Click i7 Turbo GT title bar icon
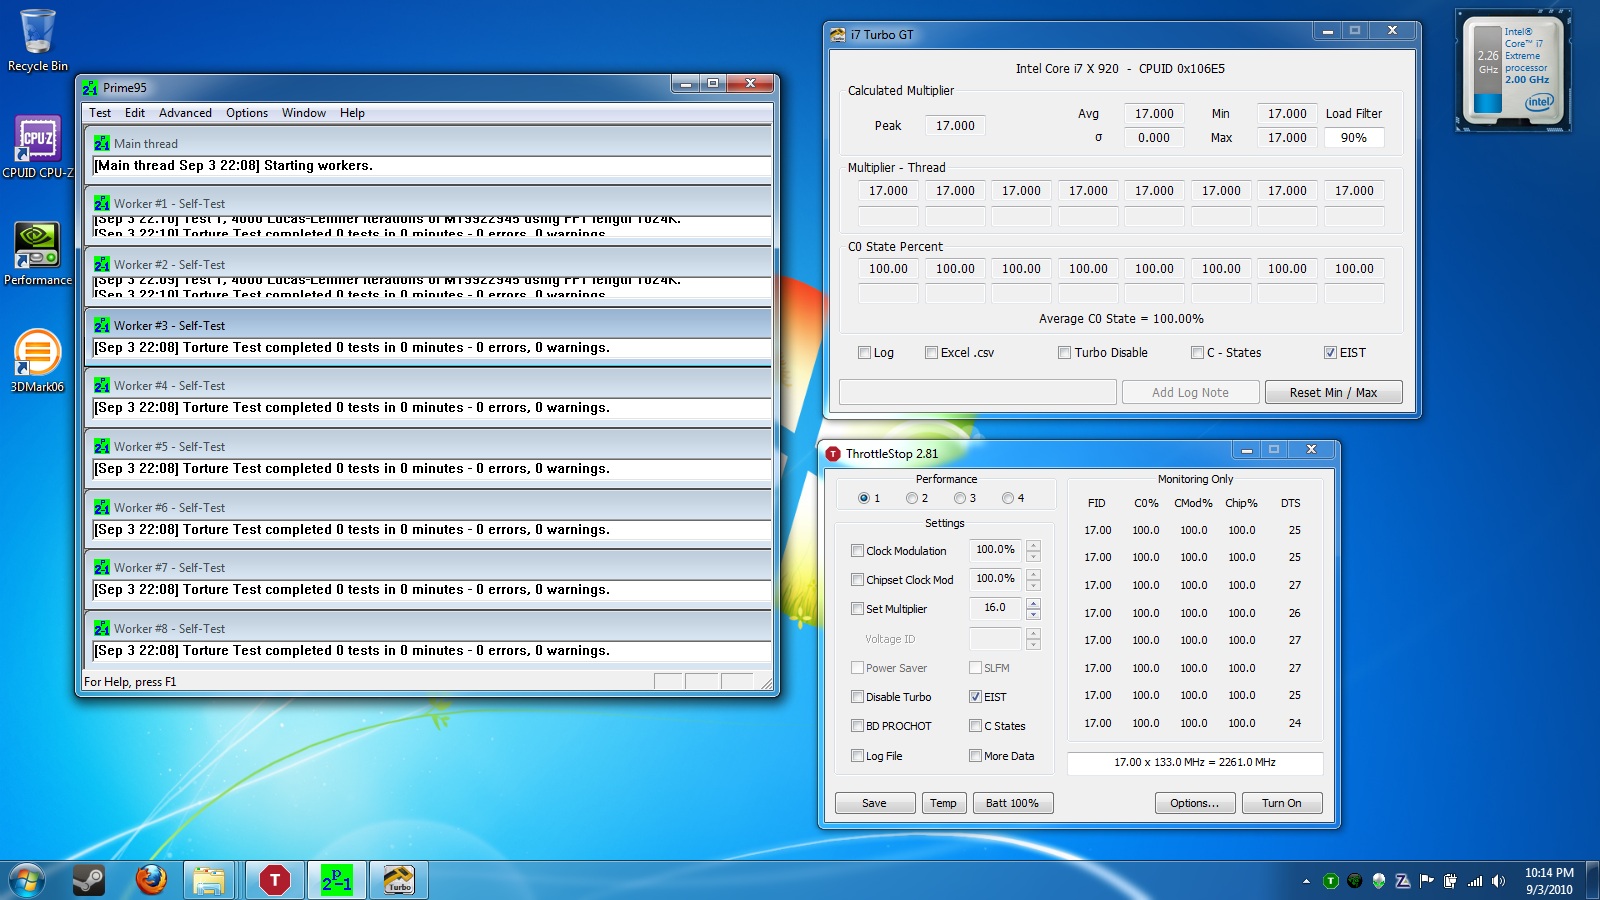The image size is (1600, 900). click(838, 35)
